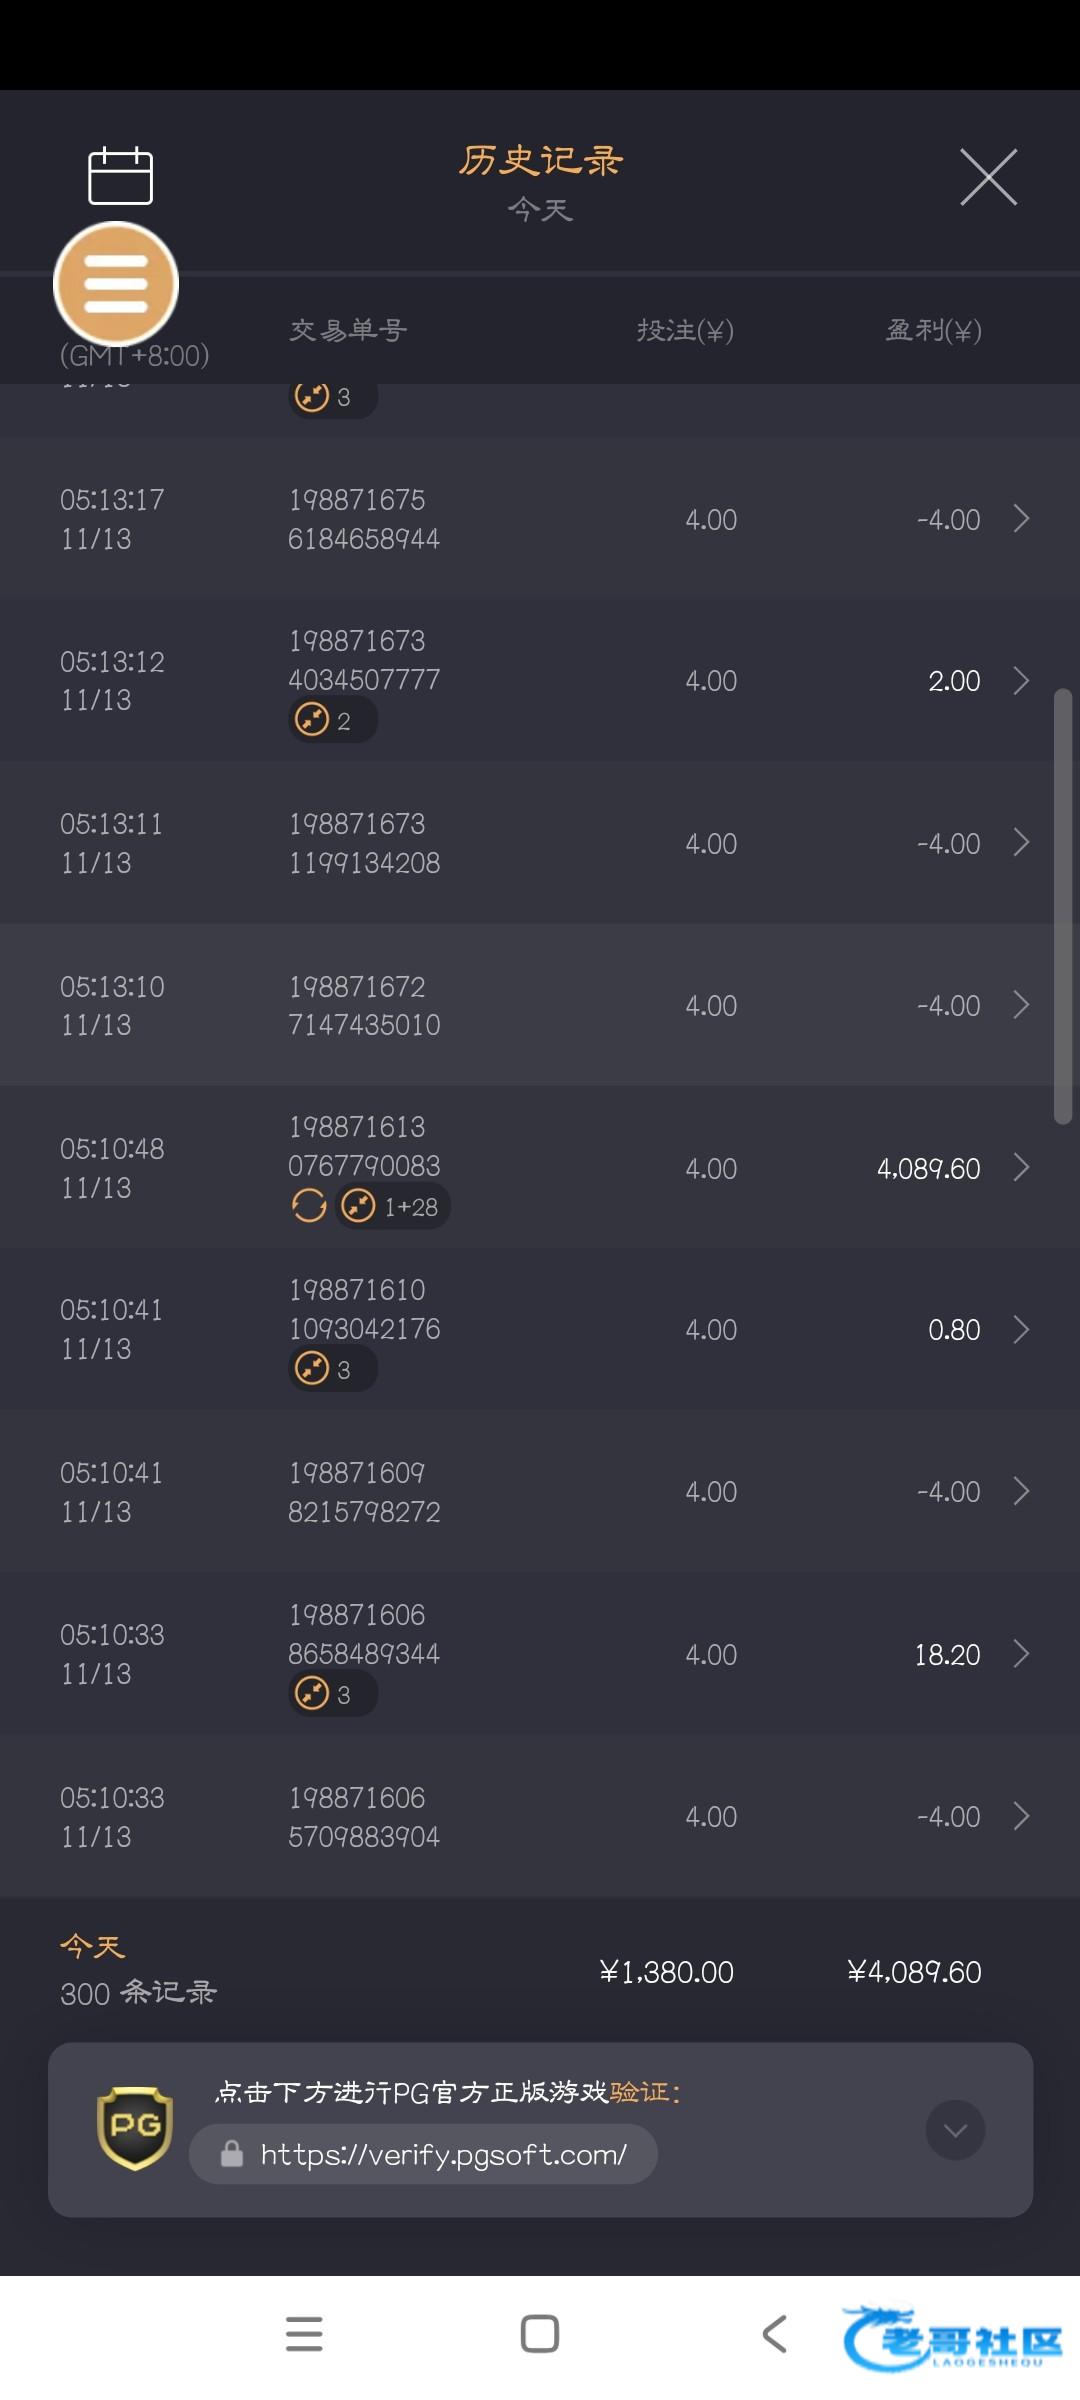Tap the multiplier badge on 18.20 record
1080x2400 pixels.
click(x=332, y=1694)
